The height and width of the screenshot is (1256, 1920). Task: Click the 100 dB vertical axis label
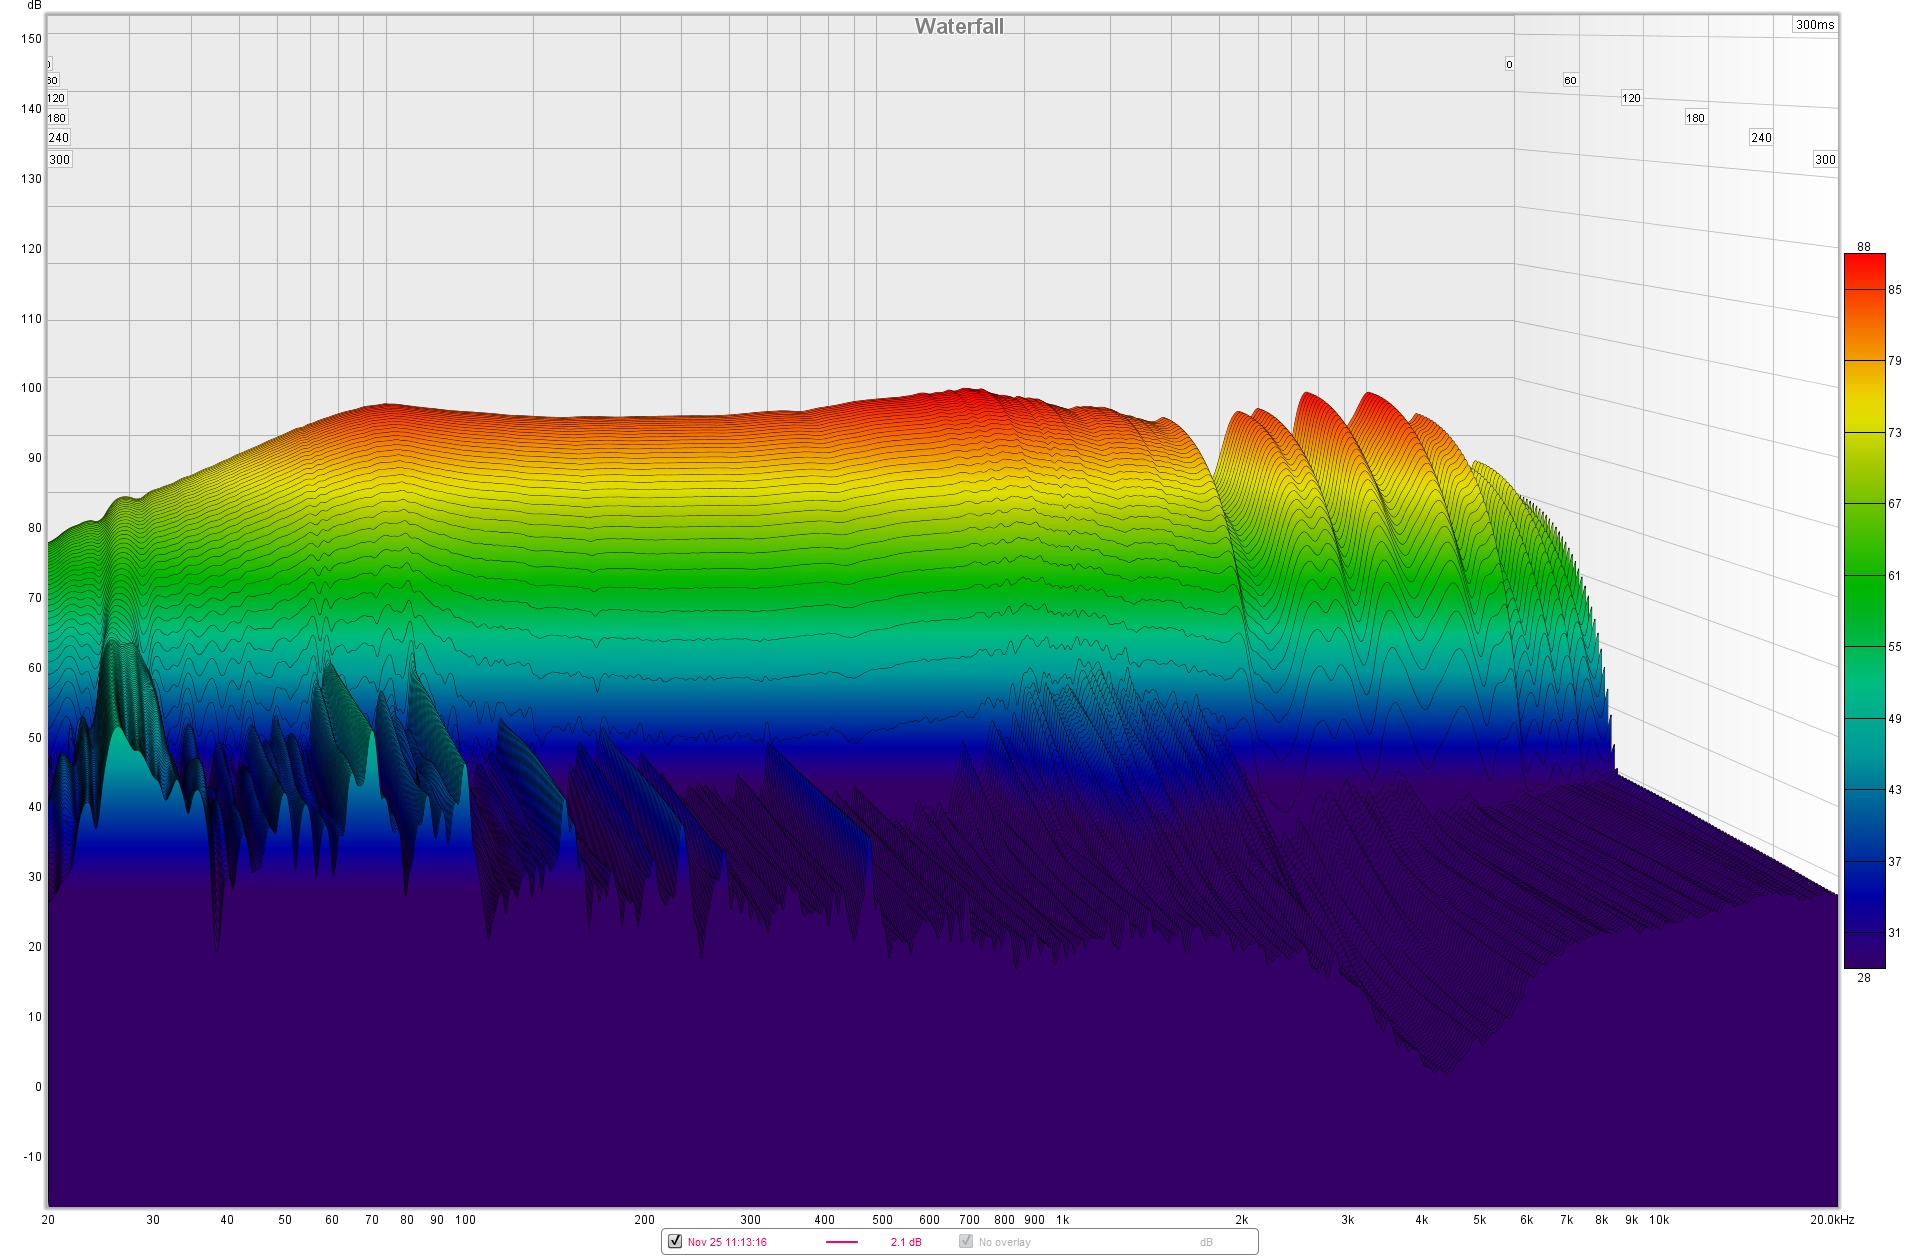pos(31,388)
